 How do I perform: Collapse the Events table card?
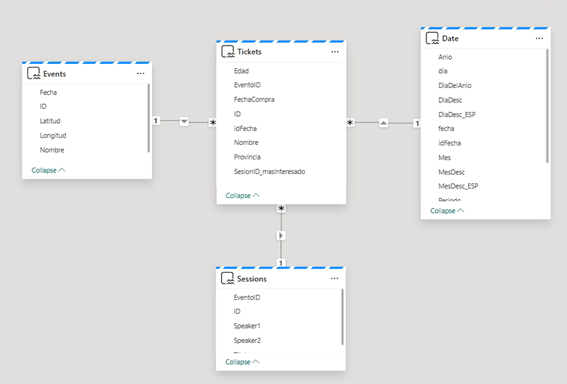click(x=48, y=170)
